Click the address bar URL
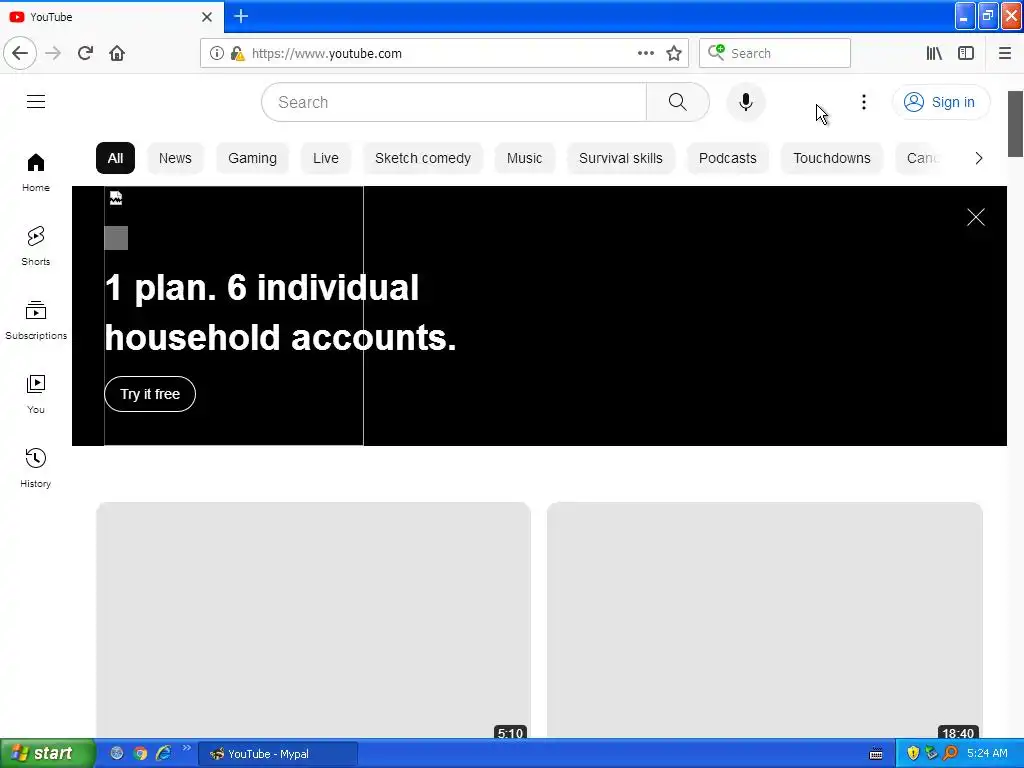 [x=327, y=54]
